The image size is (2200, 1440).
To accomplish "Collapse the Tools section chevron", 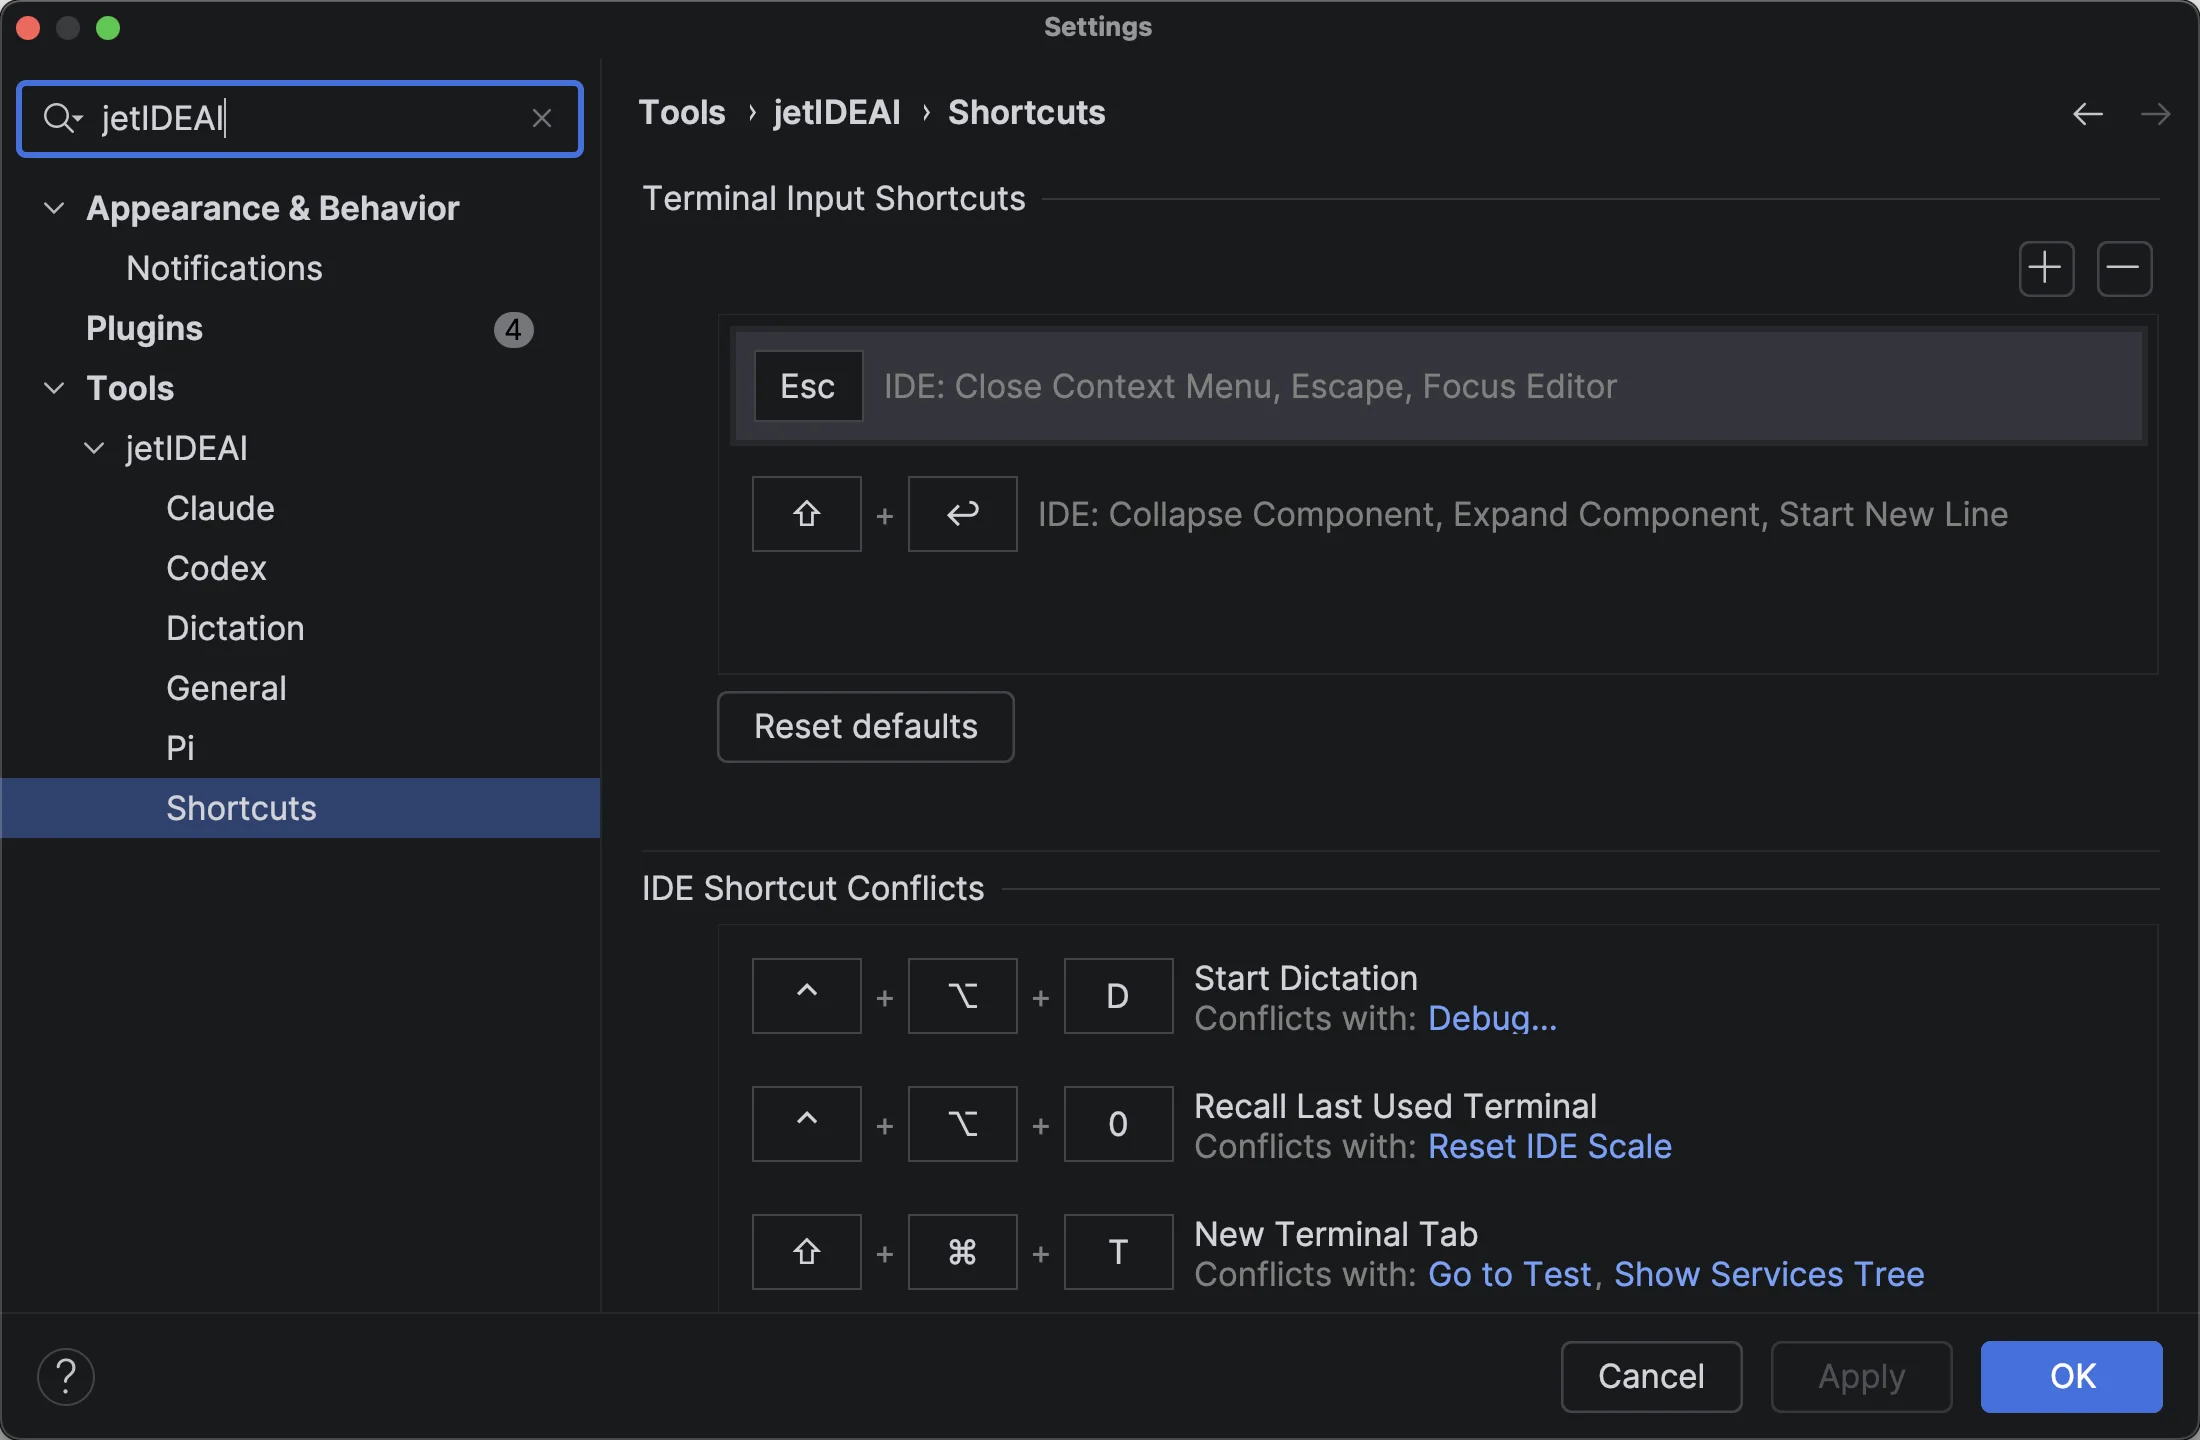I will pyautogui.click(x=54, y=388).
